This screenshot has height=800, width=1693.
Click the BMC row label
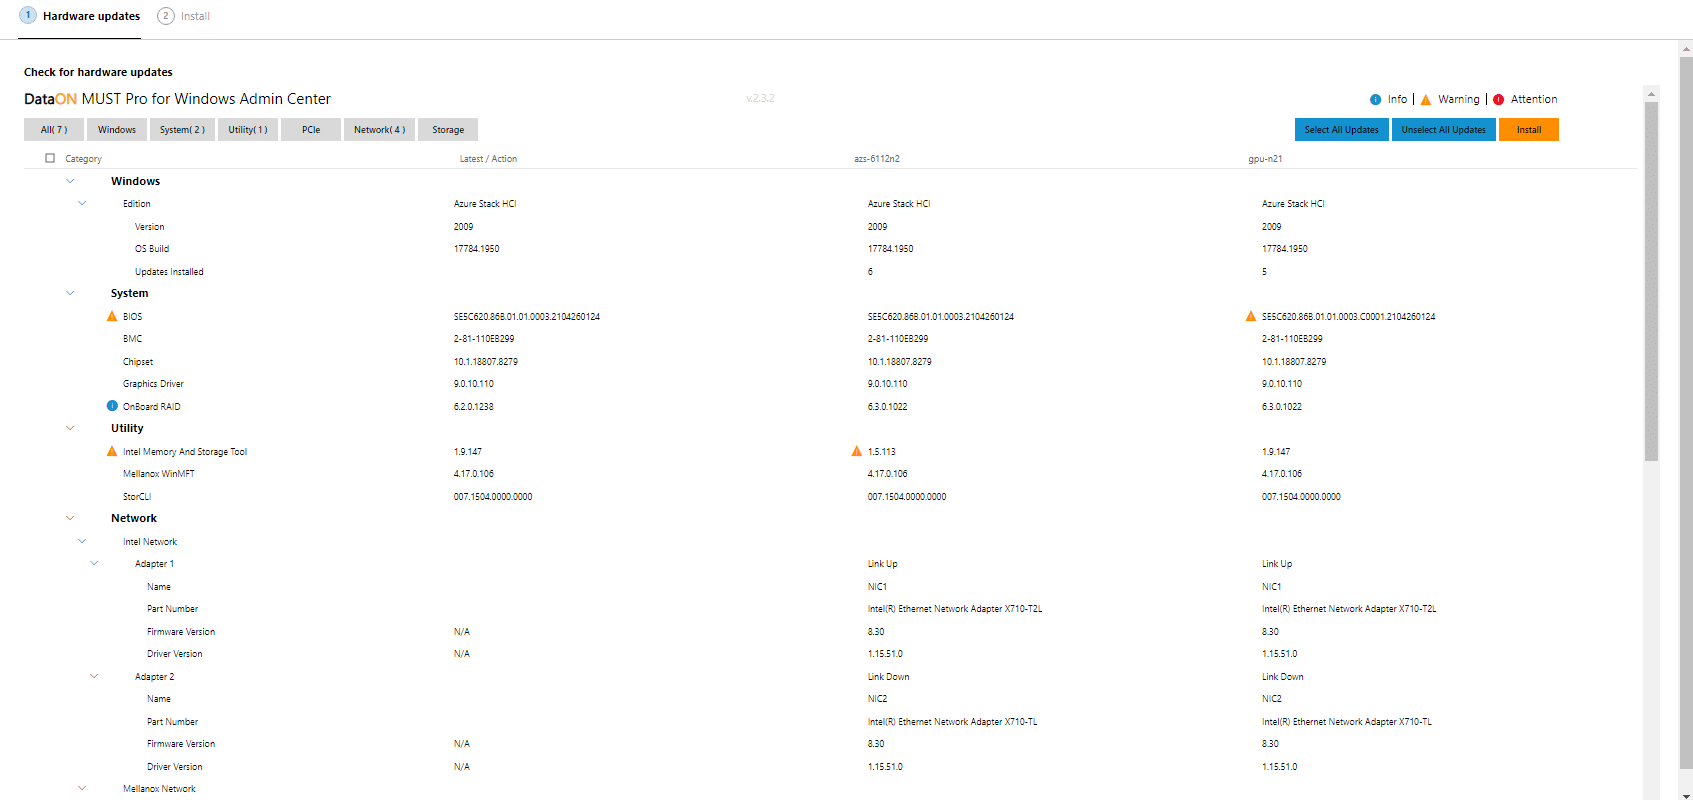point(133,339)
